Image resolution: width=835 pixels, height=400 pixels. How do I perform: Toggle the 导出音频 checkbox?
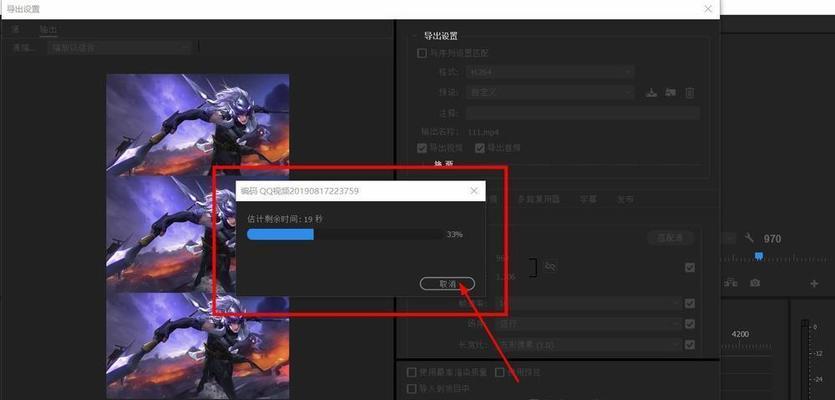480,148
